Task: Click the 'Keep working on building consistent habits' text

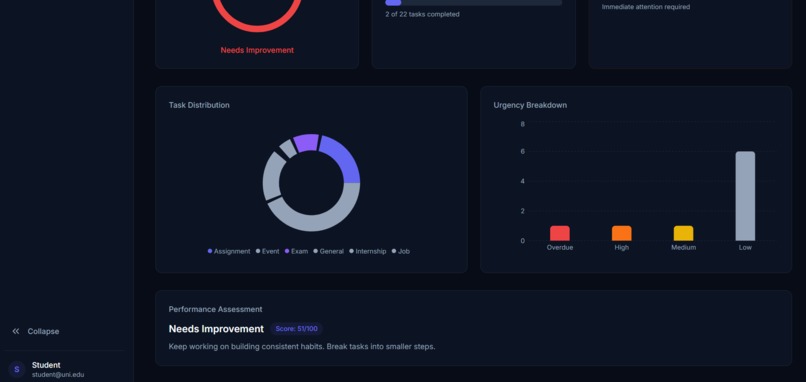Action: 302,347
